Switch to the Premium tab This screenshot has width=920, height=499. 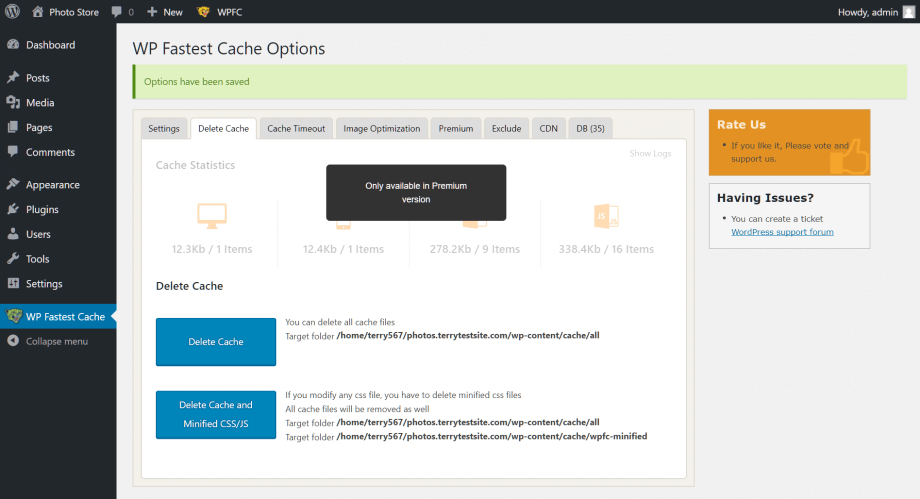coord(456,129)
